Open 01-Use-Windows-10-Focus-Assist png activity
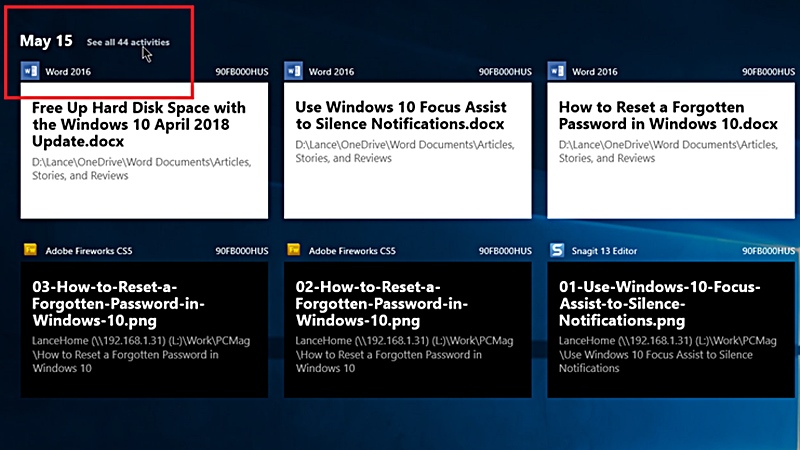This screenshot has width=800, height=450. (670, 330)
